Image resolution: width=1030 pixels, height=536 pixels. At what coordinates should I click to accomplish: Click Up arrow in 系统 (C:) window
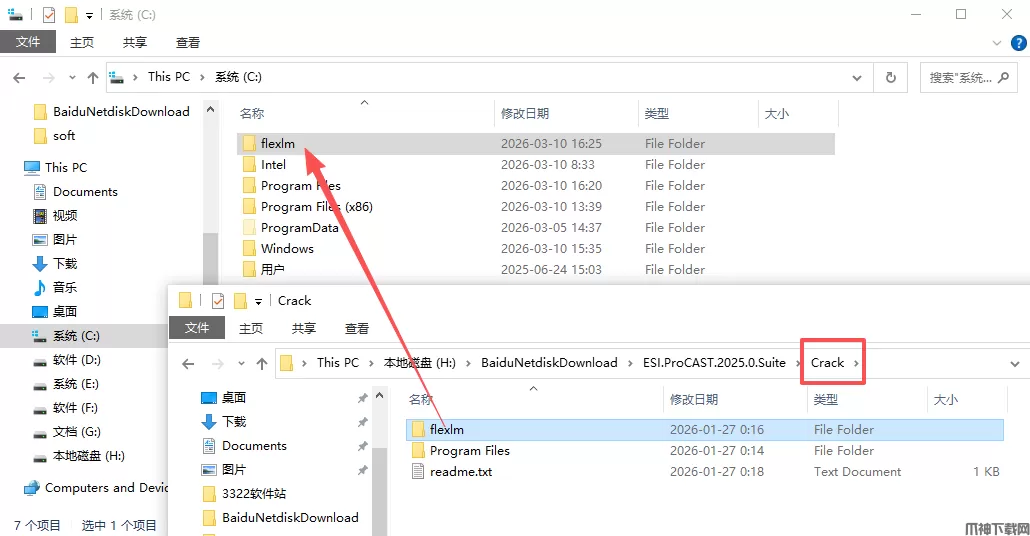point(93,78)
